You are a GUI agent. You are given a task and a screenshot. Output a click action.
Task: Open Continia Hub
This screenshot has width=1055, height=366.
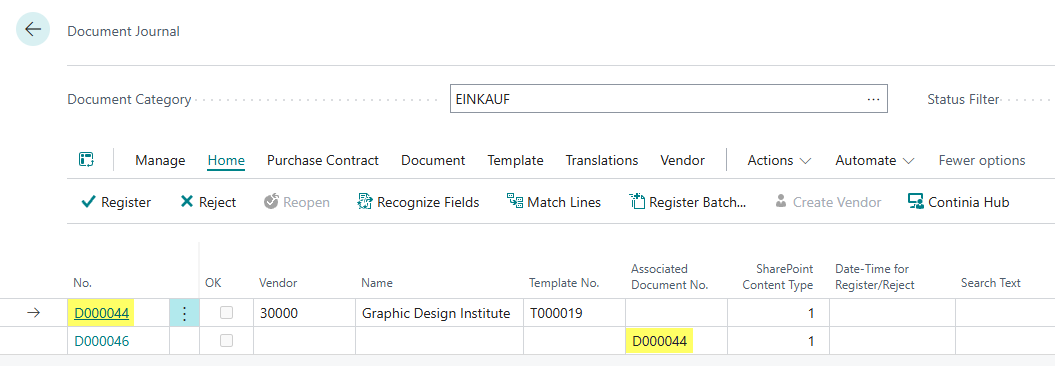[x=958, y=202]
